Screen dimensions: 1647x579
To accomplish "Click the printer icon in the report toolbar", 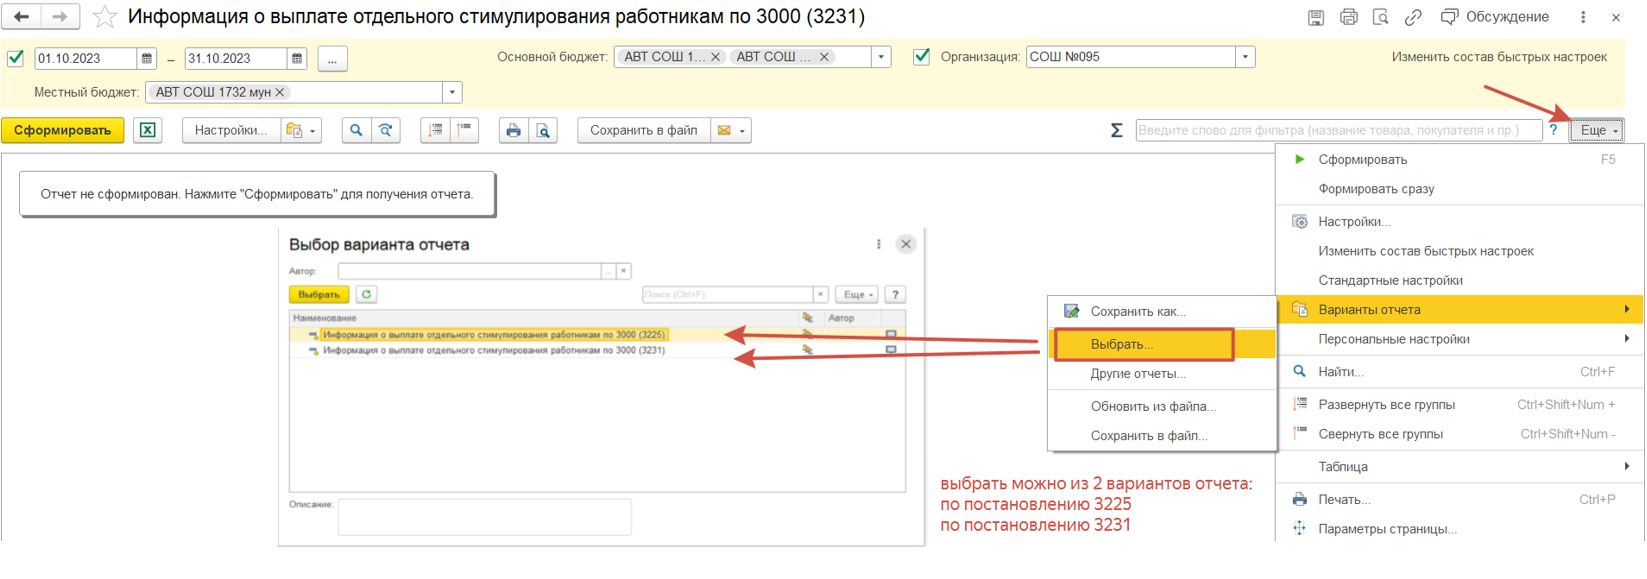I will click(513, 130).
